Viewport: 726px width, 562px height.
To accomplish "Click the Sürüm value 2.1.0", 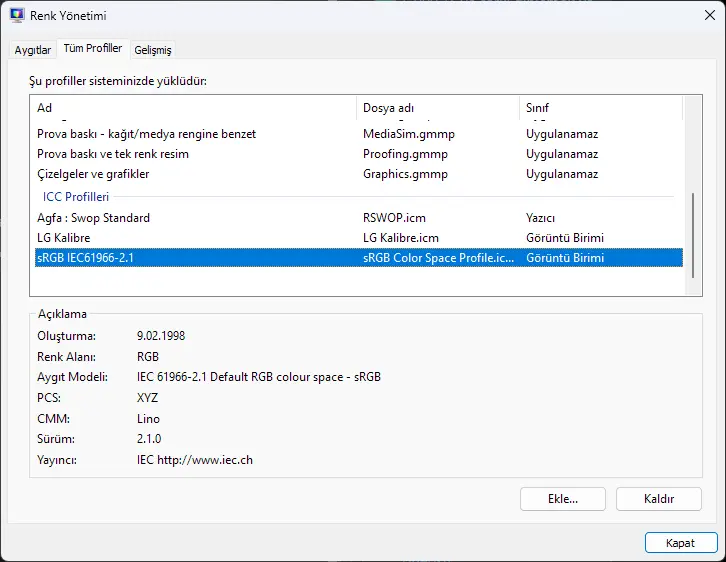I will tap(149, 438).
